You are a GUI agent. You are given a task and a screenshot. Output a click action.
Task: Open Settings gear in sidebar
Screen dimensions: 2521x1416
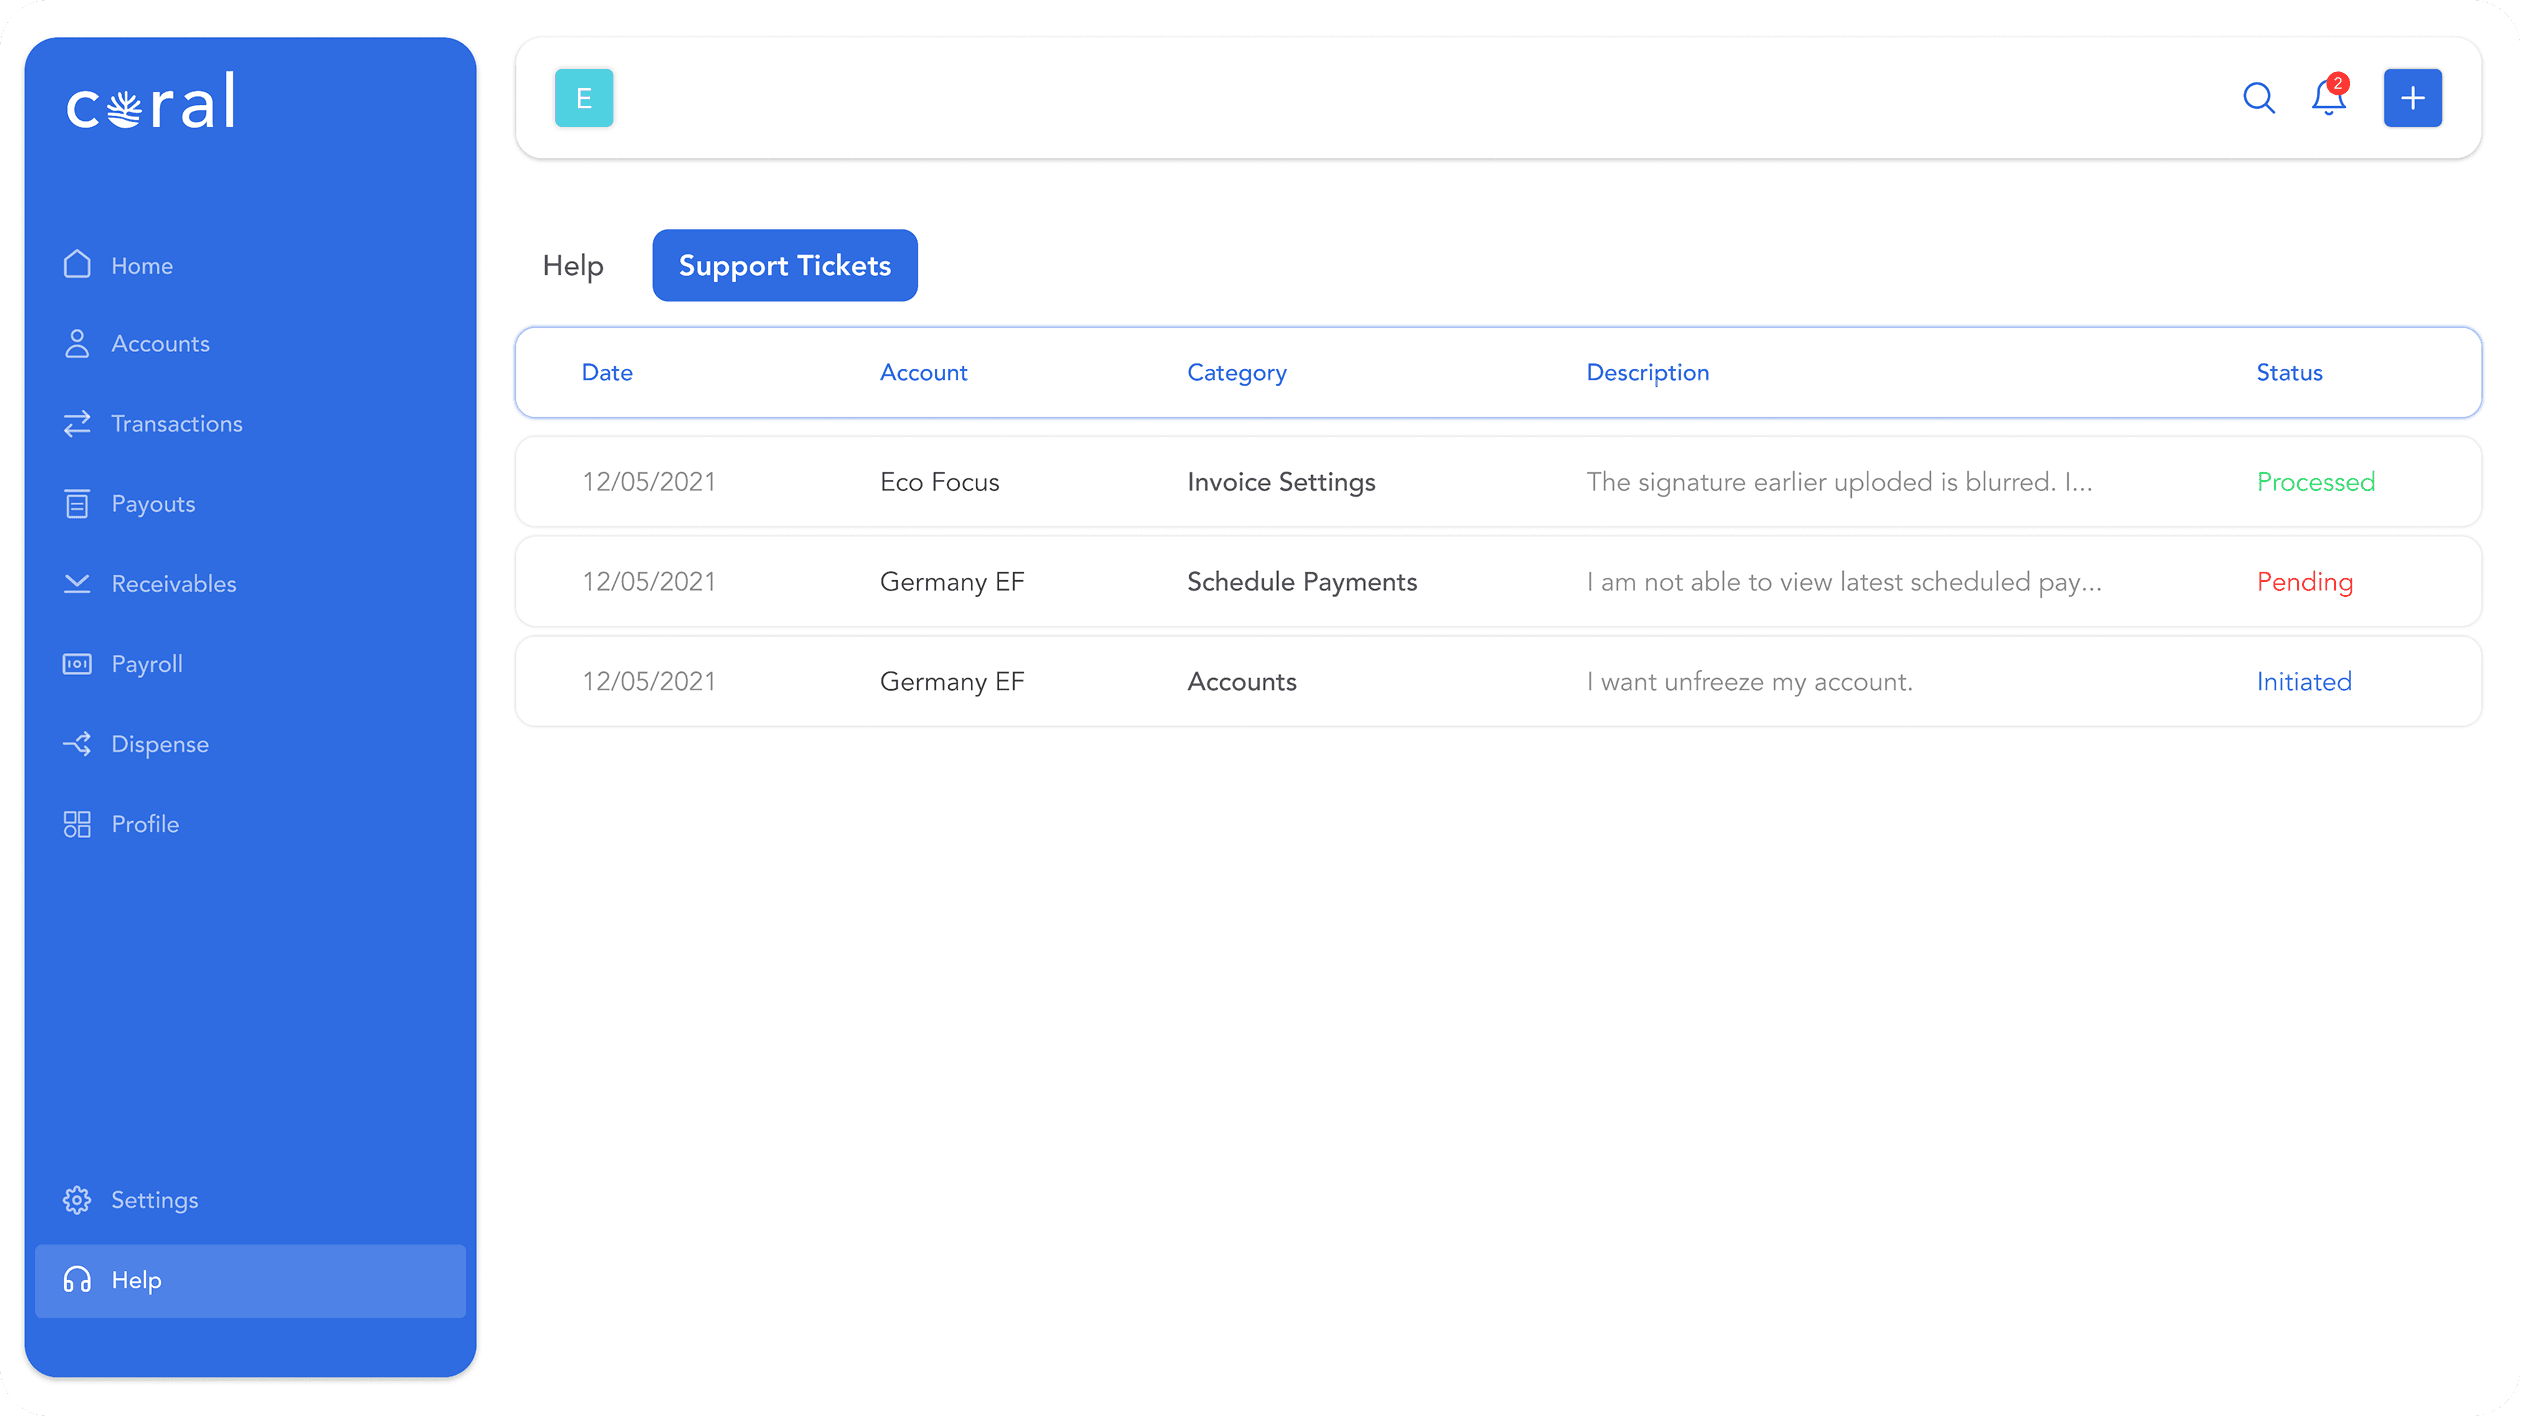154,1200
